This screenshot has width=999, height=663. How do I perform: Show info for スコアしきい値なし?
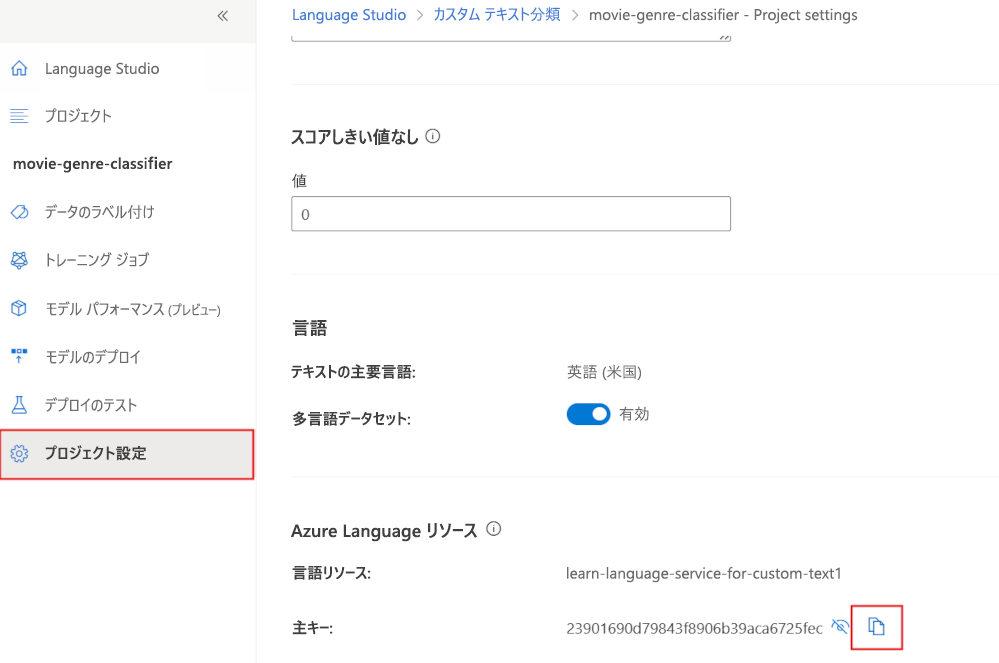[x=433, y=136]
